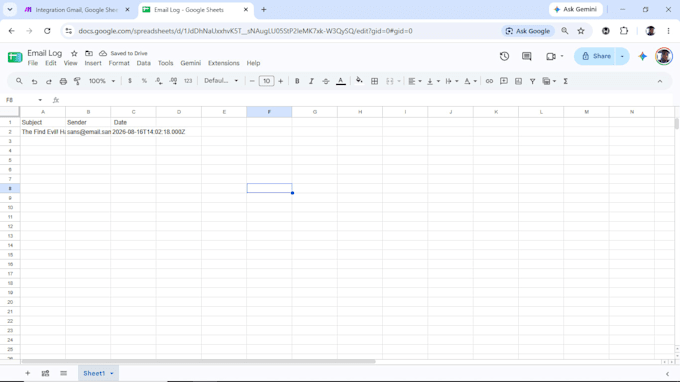Toggle italic formatting

click(x=311, y=81)
